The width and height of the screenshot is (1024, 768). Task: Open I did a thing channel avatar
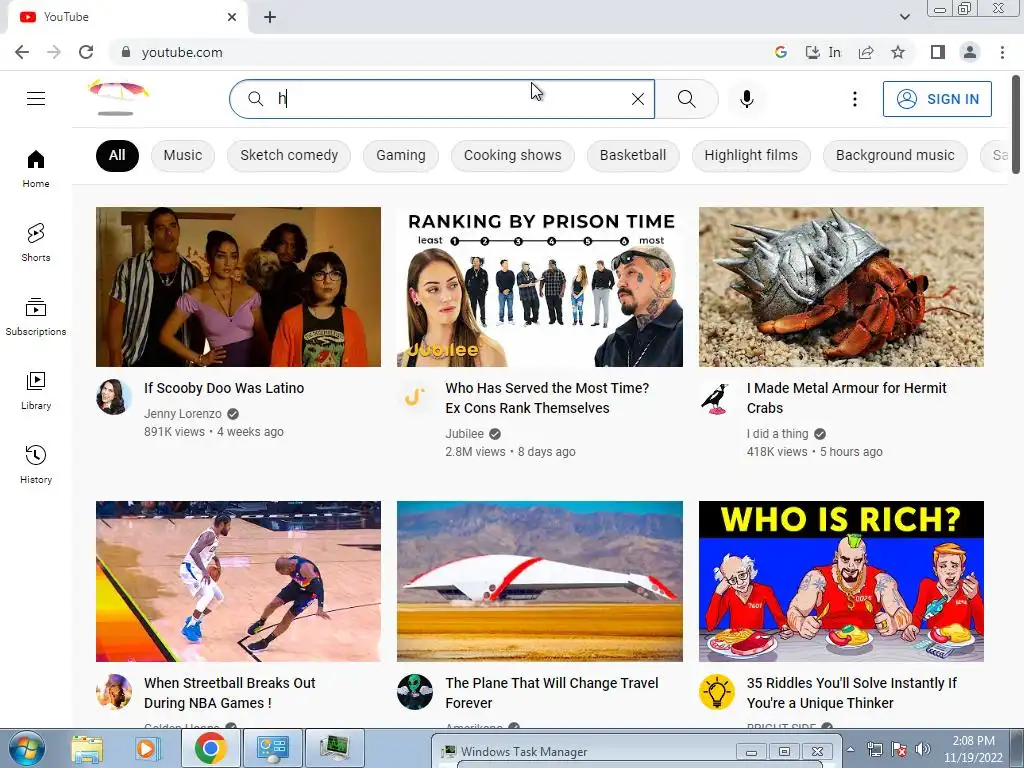(716, 396)
